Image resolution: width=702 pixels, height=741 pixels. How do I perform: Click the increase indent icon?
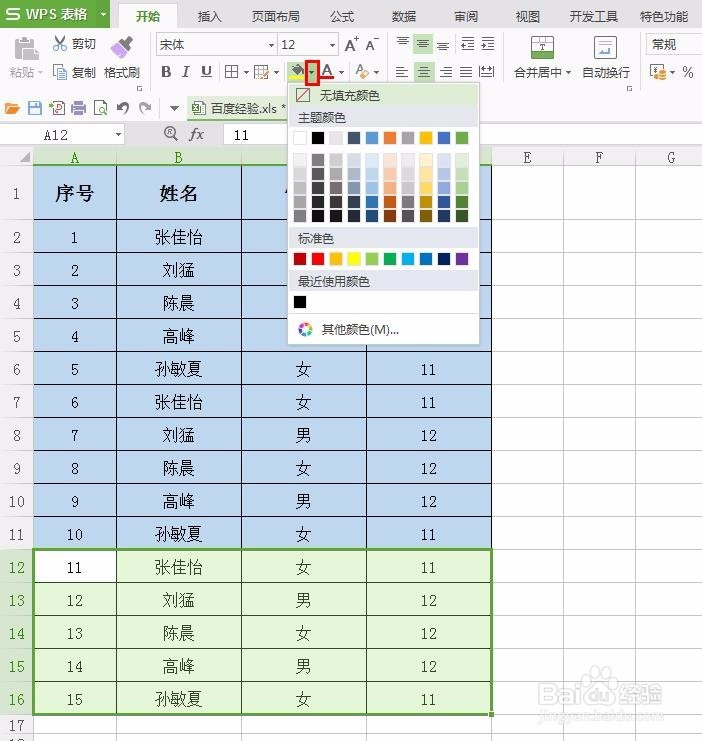[x=487, y=44]
